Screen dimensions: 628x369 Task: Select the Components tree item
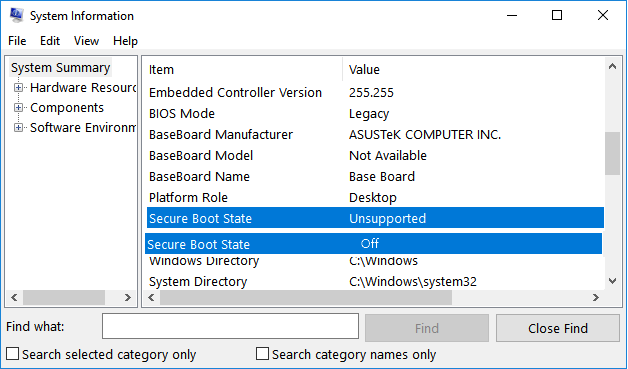pyautogui.click(x=67, y=107)
